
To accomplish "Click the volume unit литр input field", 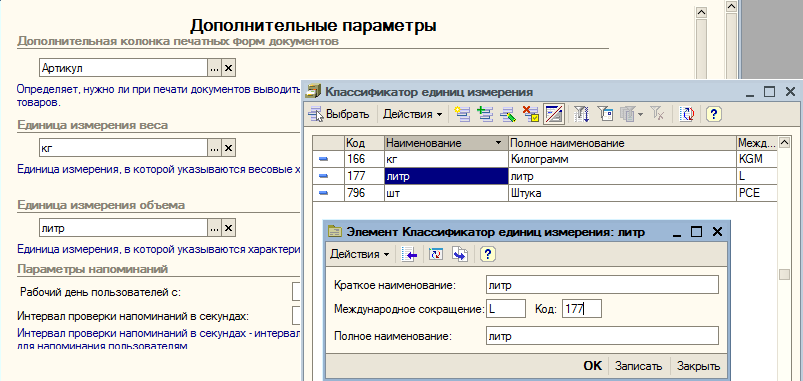I will [x=123, y=228].
